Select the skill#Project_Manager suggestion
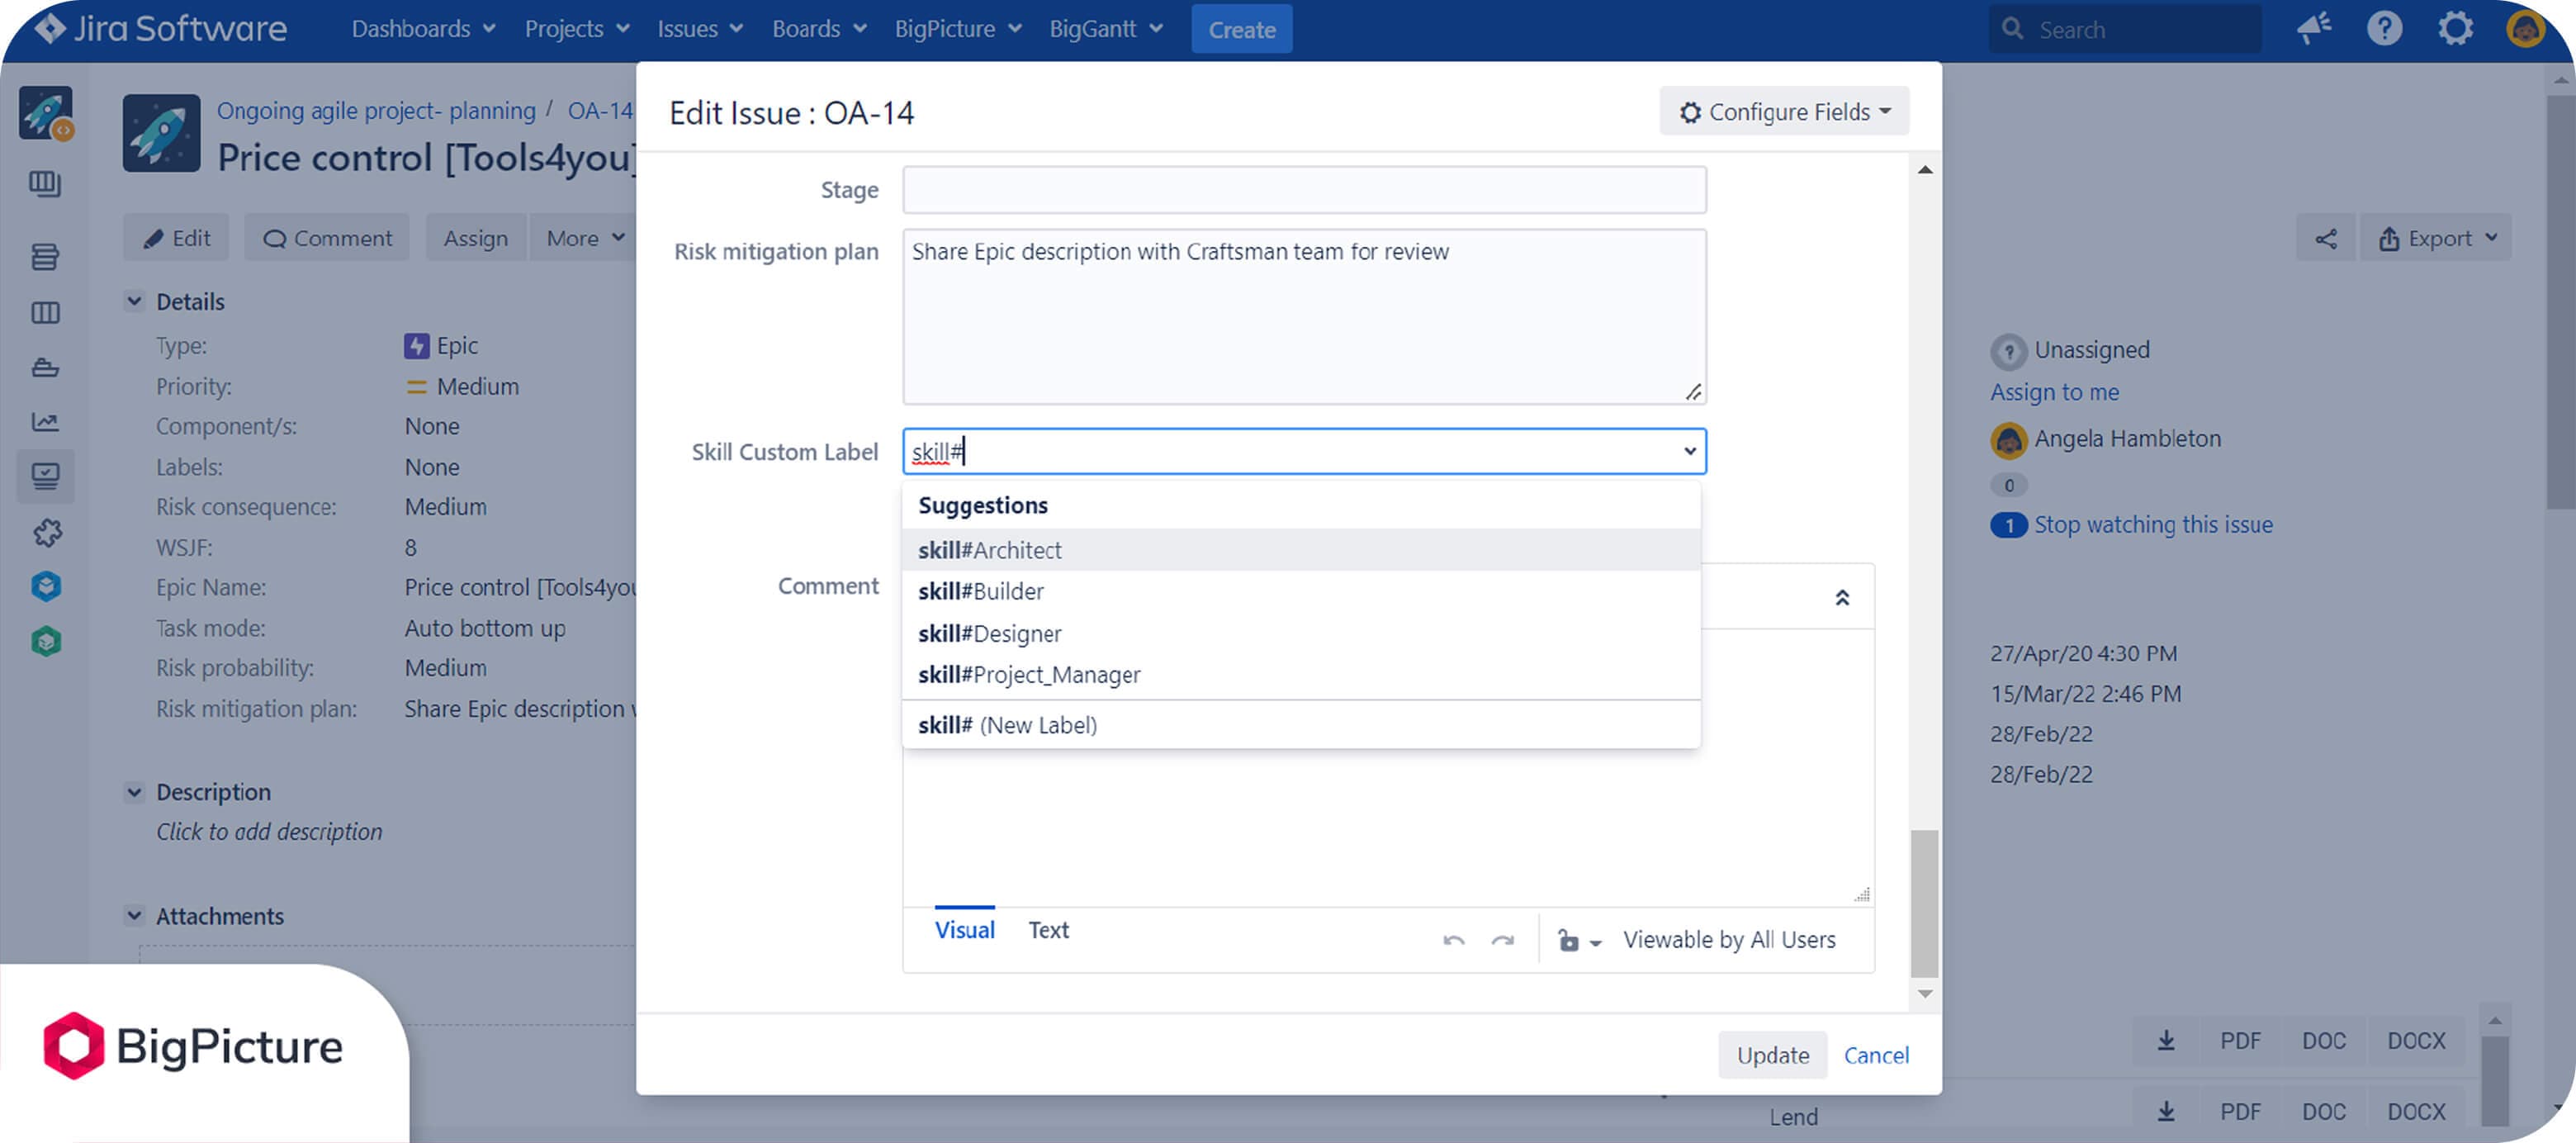Image resolution: width=2576 pixels, height=1143 pixels. pyautogui.click(x=1301, y=675)
